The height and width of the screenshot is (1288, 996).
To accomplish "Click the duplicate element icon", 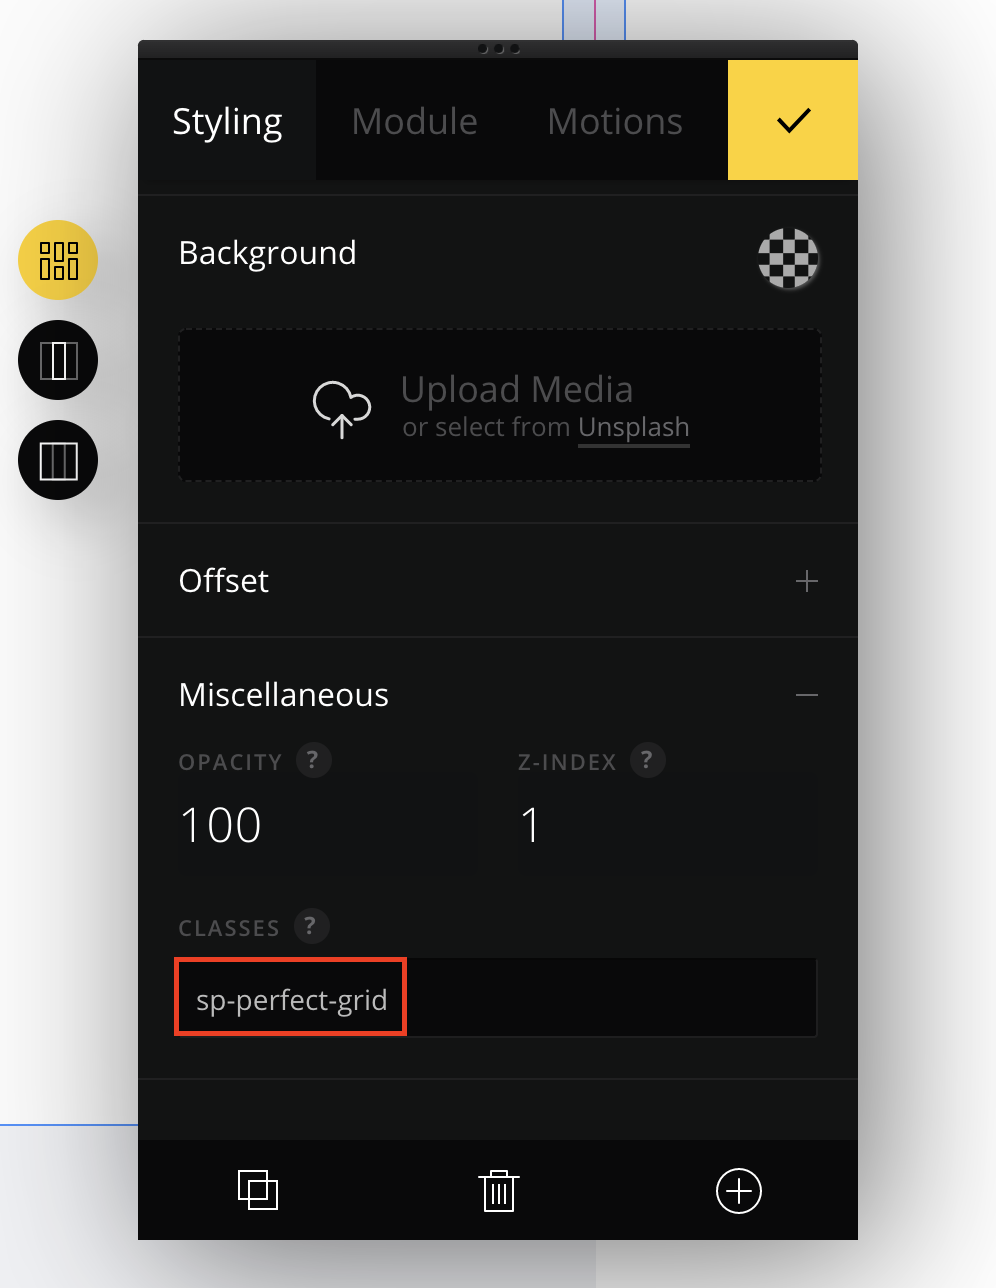I will click(258, 1190).
